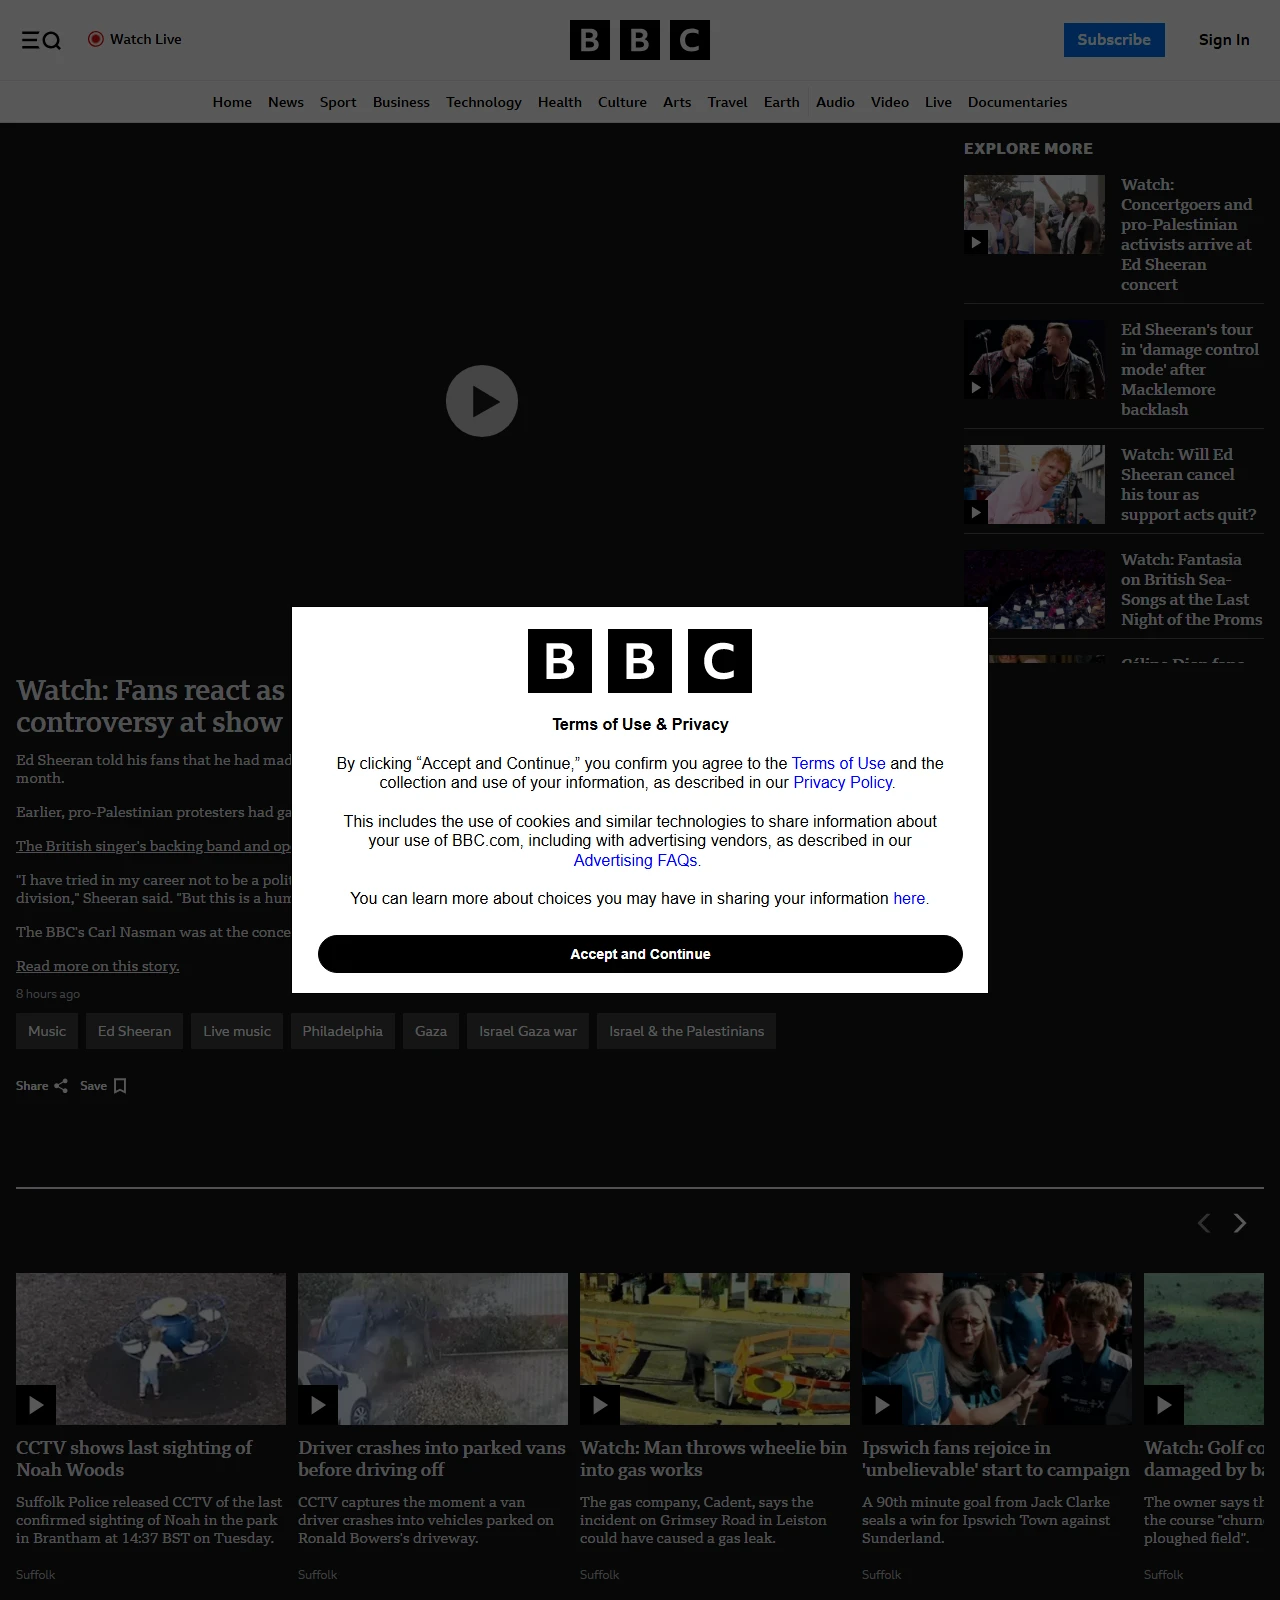The width and height of the screenshot is (1280, 1600).
Task: Click the Music tag
Action: pyautogui.click(x=47, y=1031)
